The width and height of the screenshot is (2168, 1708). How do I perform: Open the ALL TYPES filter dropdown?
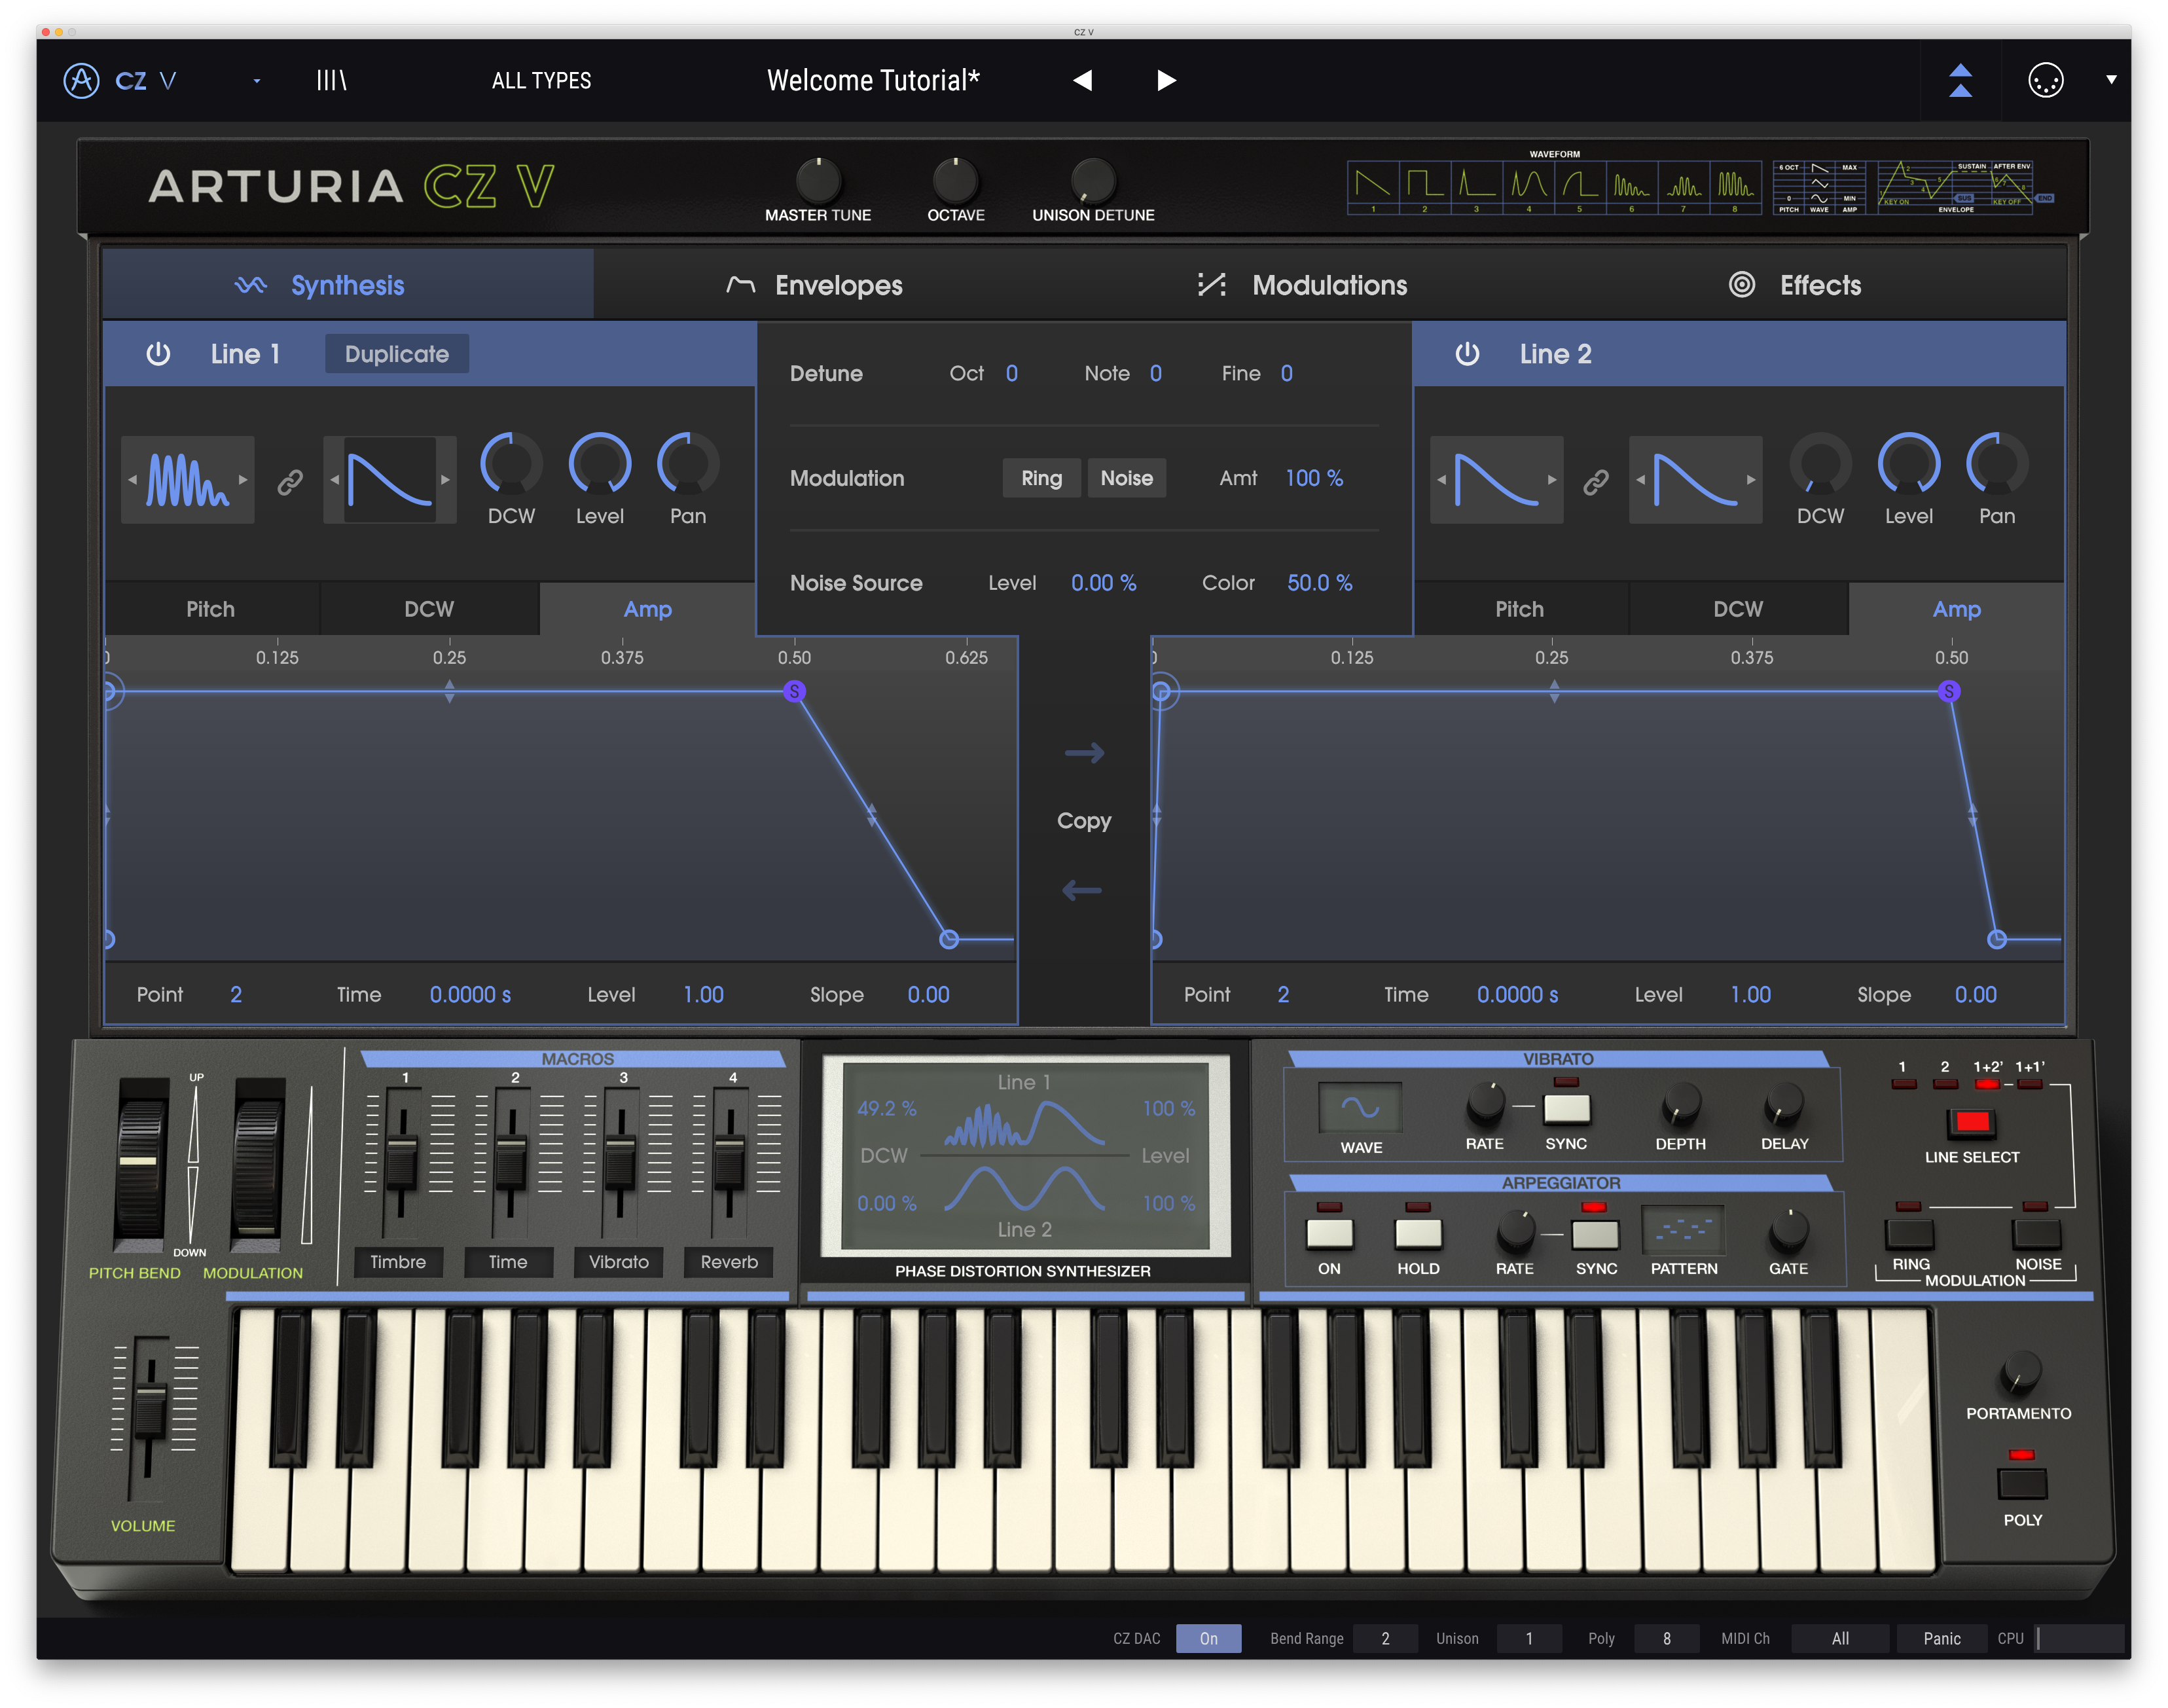pyautogui.click(x=541, y=80)
